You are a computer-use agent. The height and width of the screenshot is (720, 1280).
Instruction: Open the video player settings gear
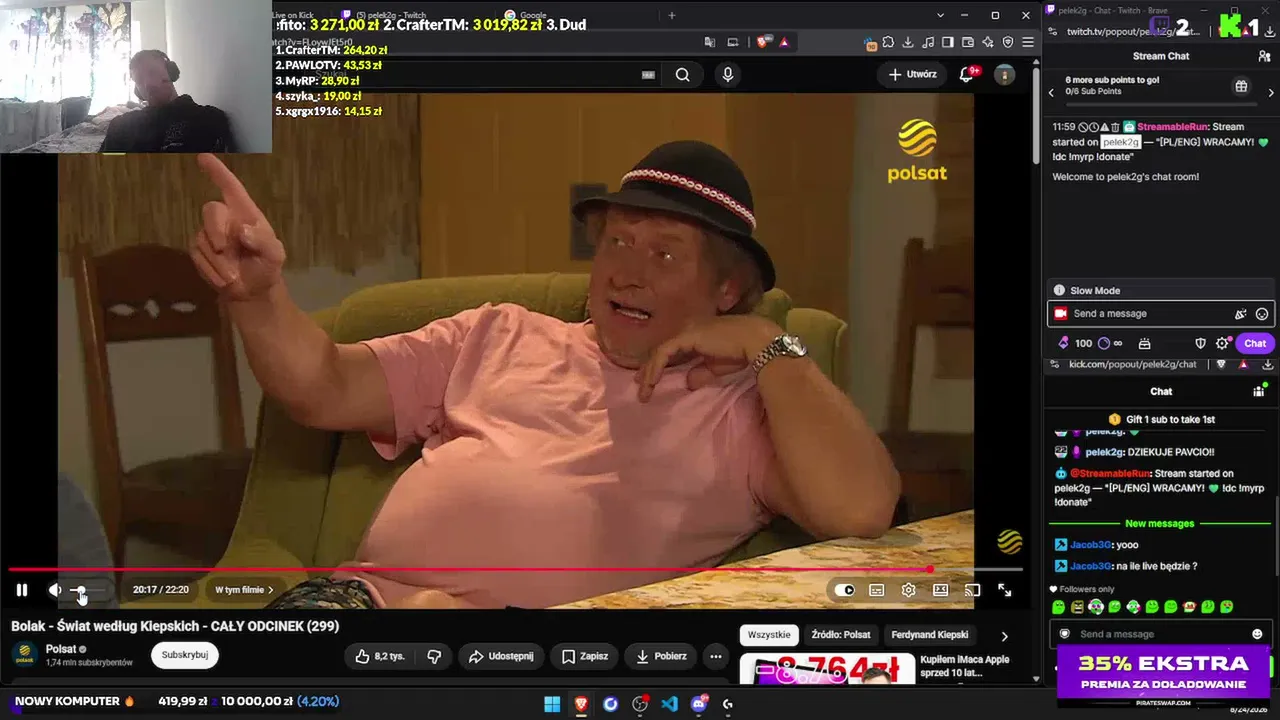click(x=908, y=590)
